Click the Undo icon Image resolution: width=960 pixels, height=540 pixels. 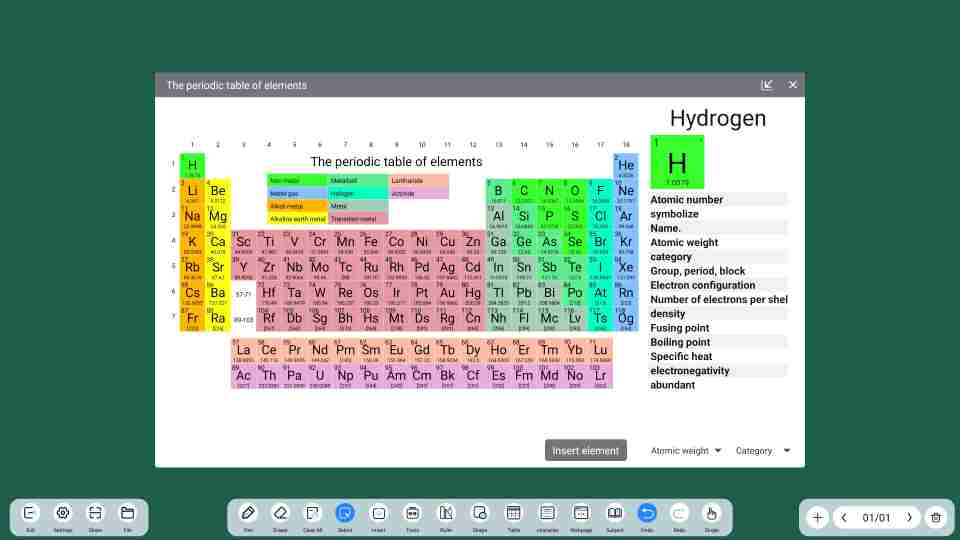(x=647, y=513)
